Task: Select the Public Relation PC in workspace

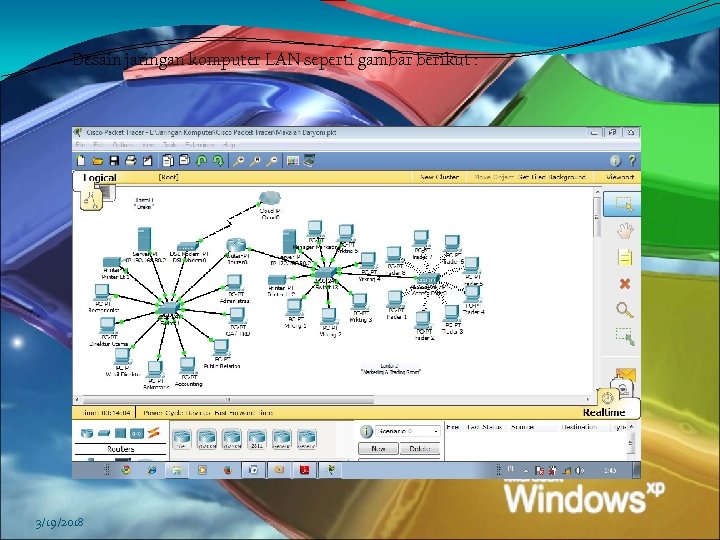Action: point(221,348)
